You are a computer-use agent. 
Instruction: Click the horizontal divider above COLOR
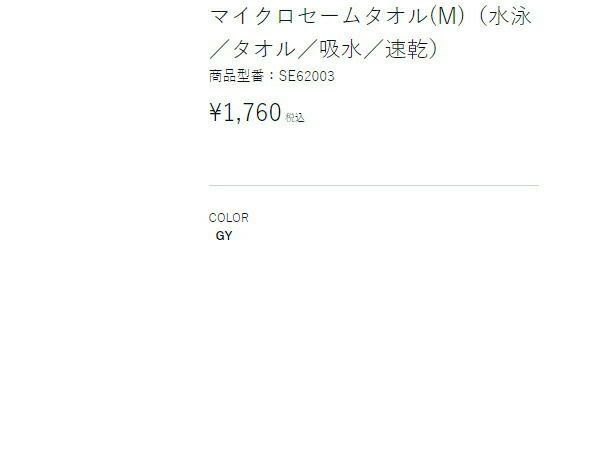tap(374, 186)
